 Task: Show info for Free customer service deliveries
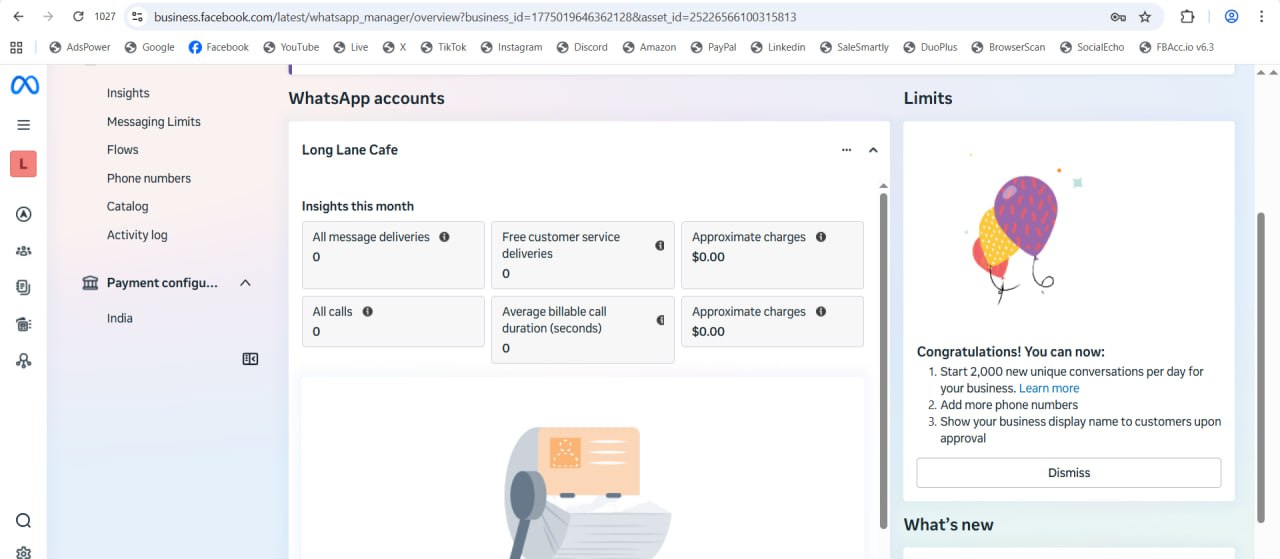660,246
